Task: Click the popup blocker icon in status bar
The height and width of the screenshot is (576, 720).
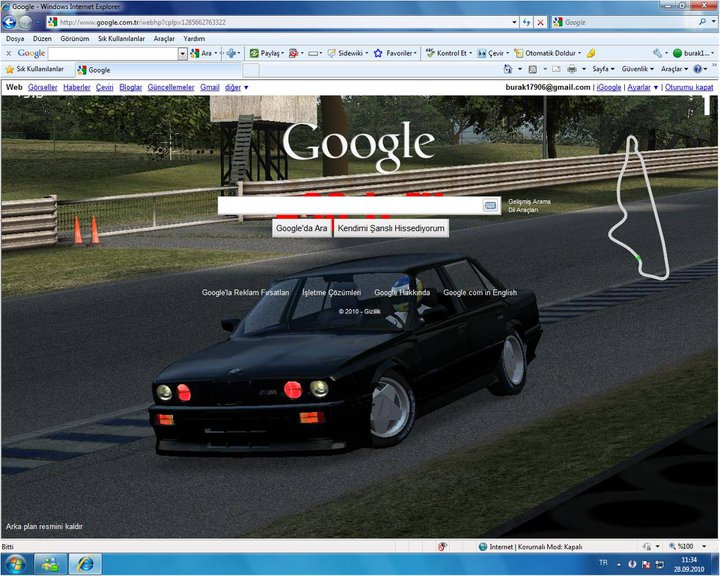Action: point(442,547)
